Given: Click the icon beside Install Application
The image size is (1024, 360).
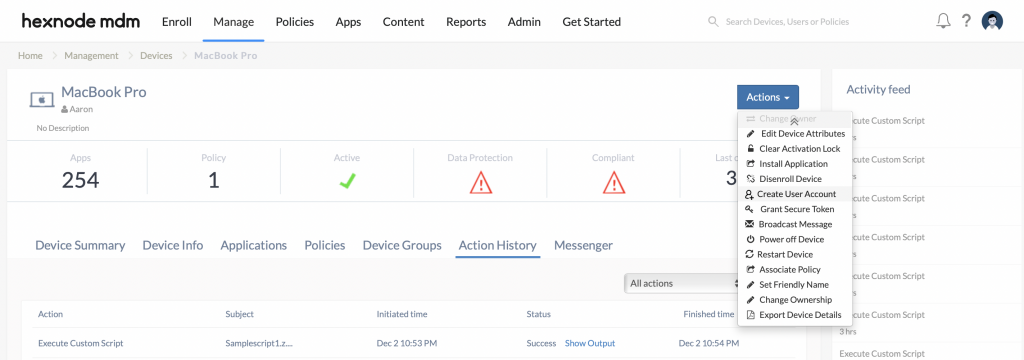Looking at the screenshot, I should [750, 164].
